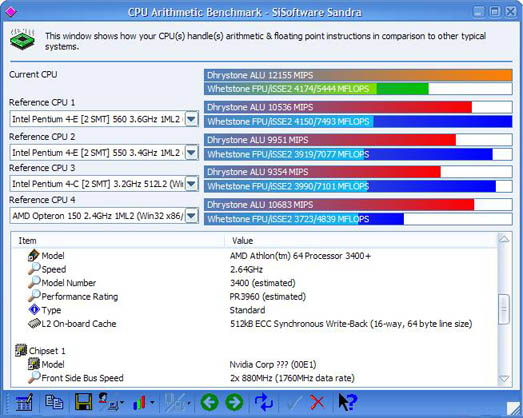The image size is (523, 418).
Task: Select the Nvidia Corp ??? (00E1) value
Action: 273,364
